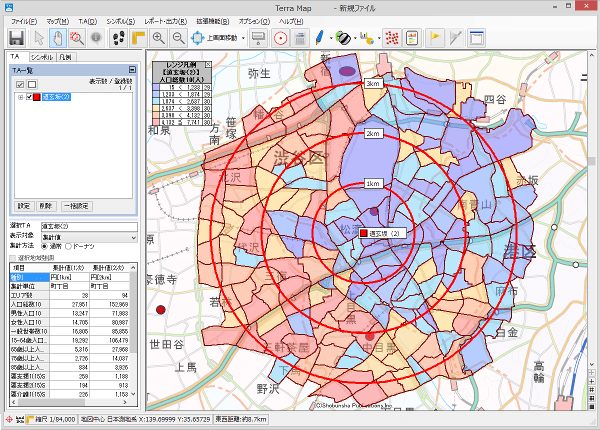Click the chart graph icon in toolbar

click(x=367, y=38)
